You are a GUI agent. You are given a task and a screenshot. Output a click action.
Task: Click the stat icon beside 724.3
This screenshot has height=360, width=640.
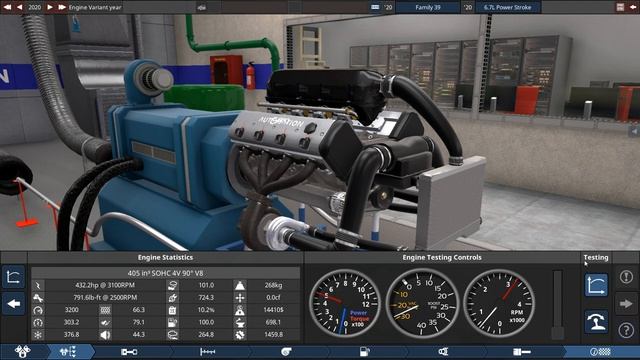[173, 298]
